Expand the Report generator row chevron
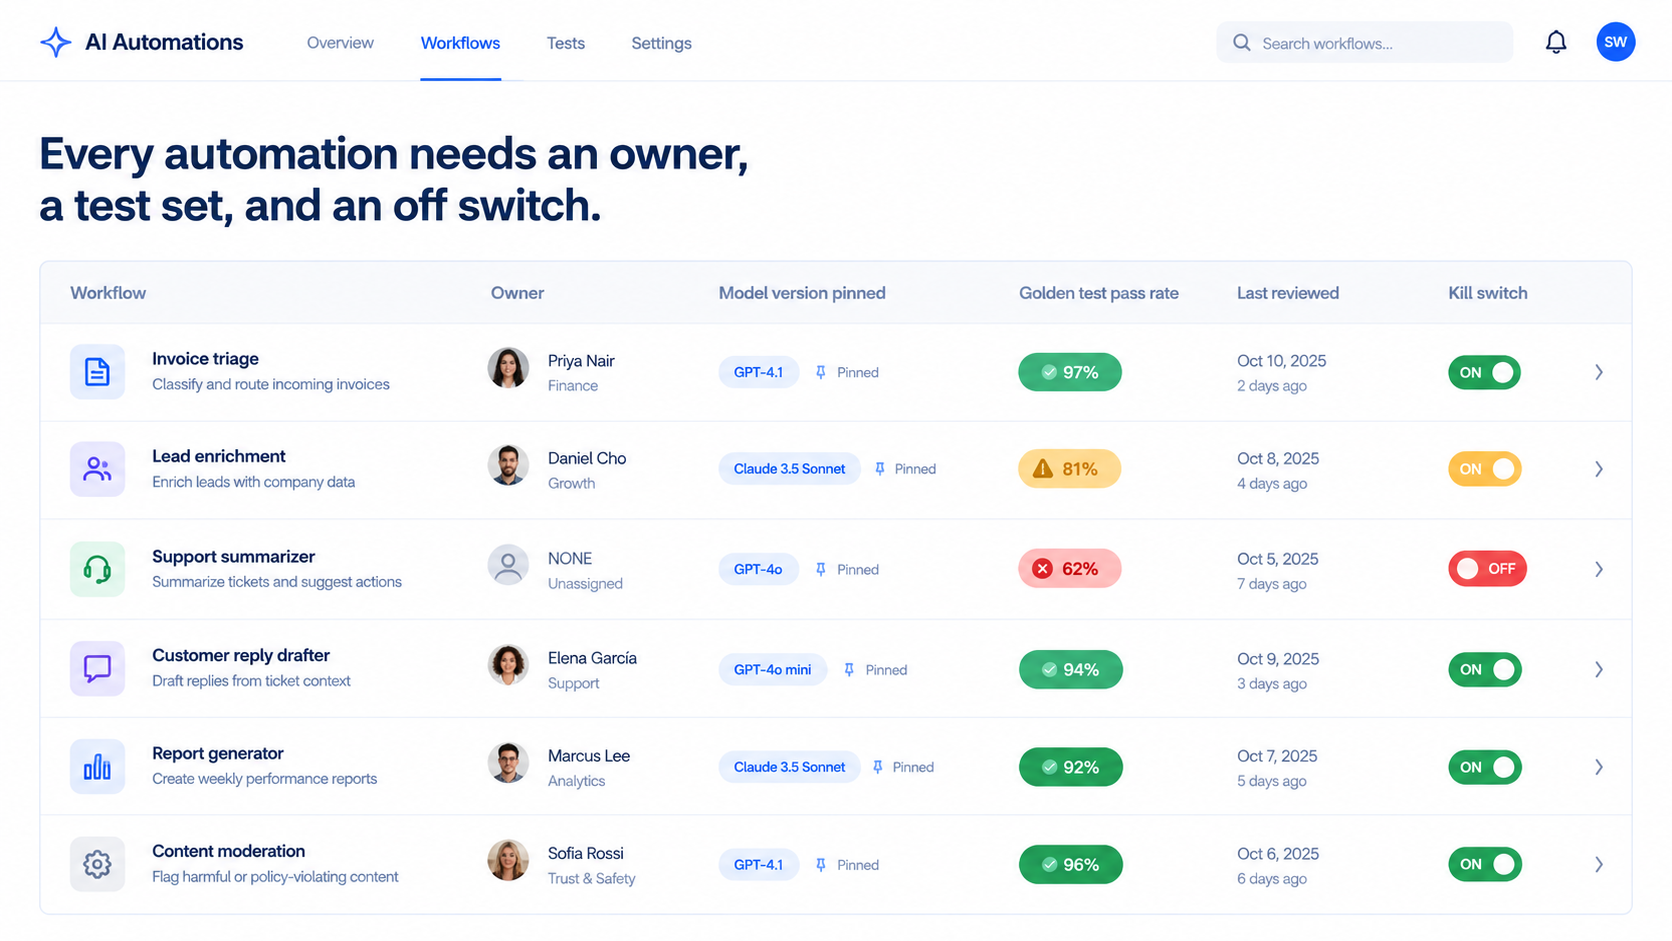This screenshot has height=941, width=1672. click(1599, 767)
